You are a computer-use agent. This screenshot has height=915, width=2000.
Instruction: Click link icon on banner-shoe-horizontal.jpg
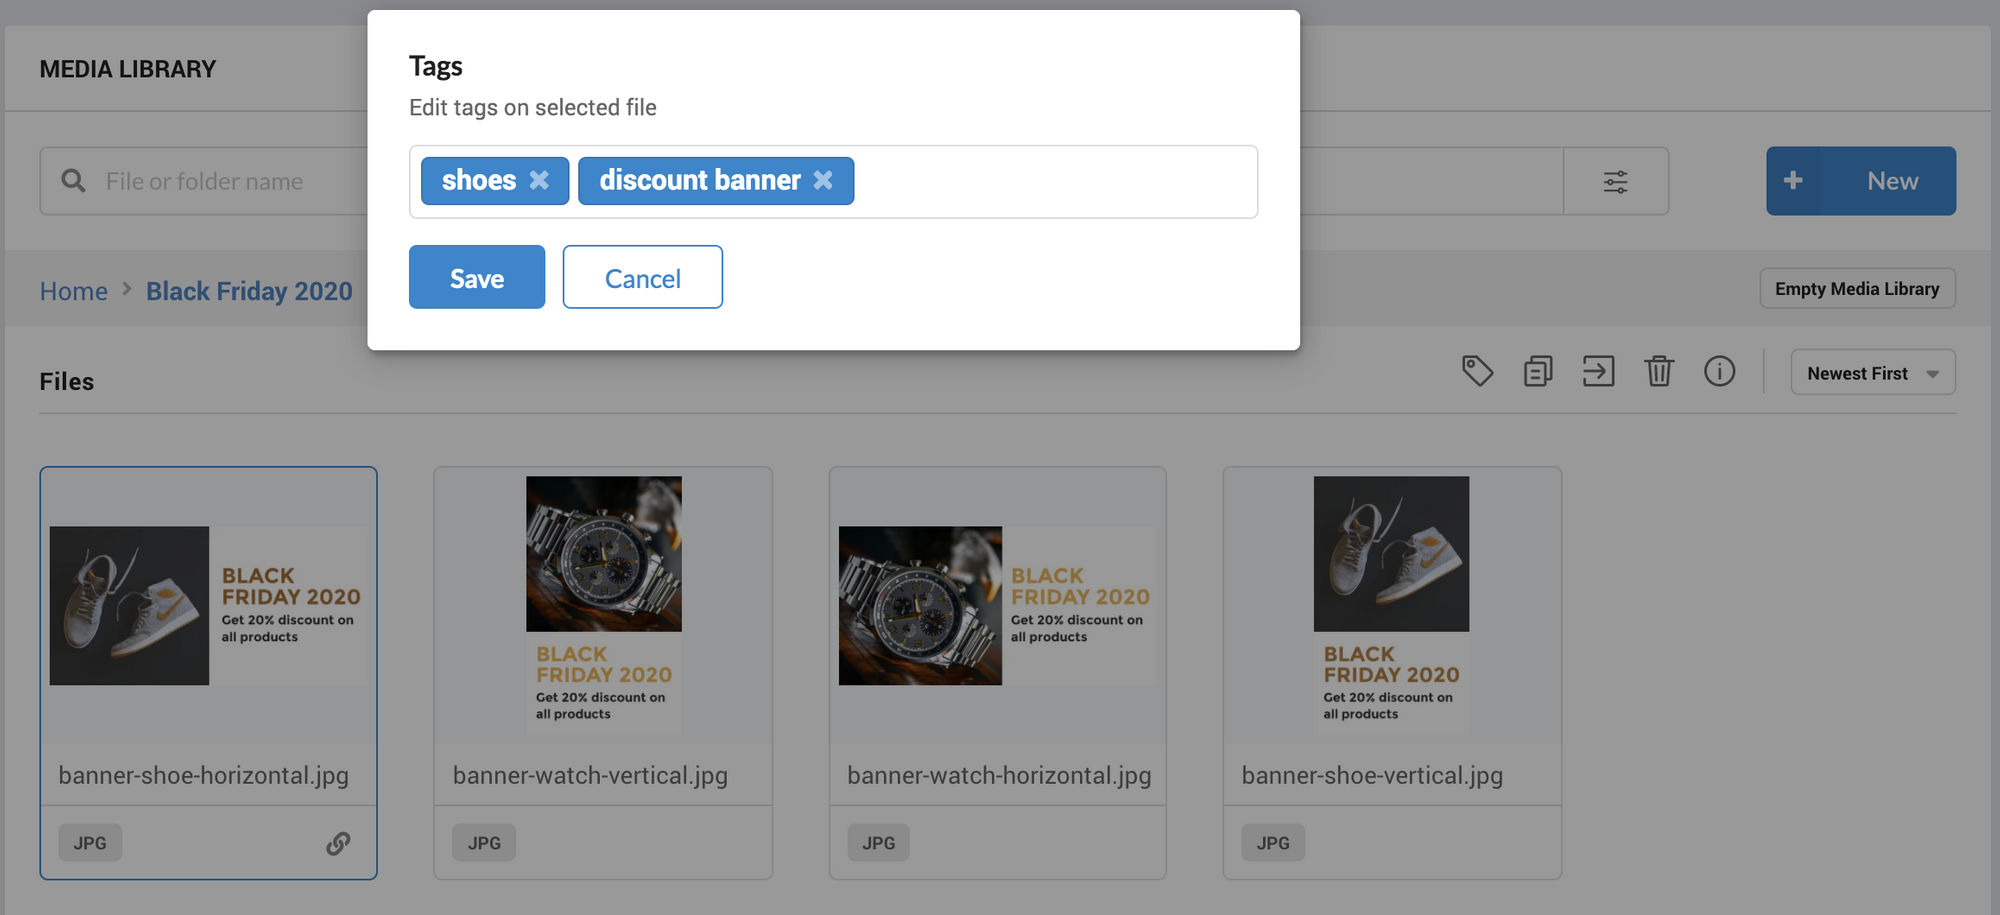point(338,843)
